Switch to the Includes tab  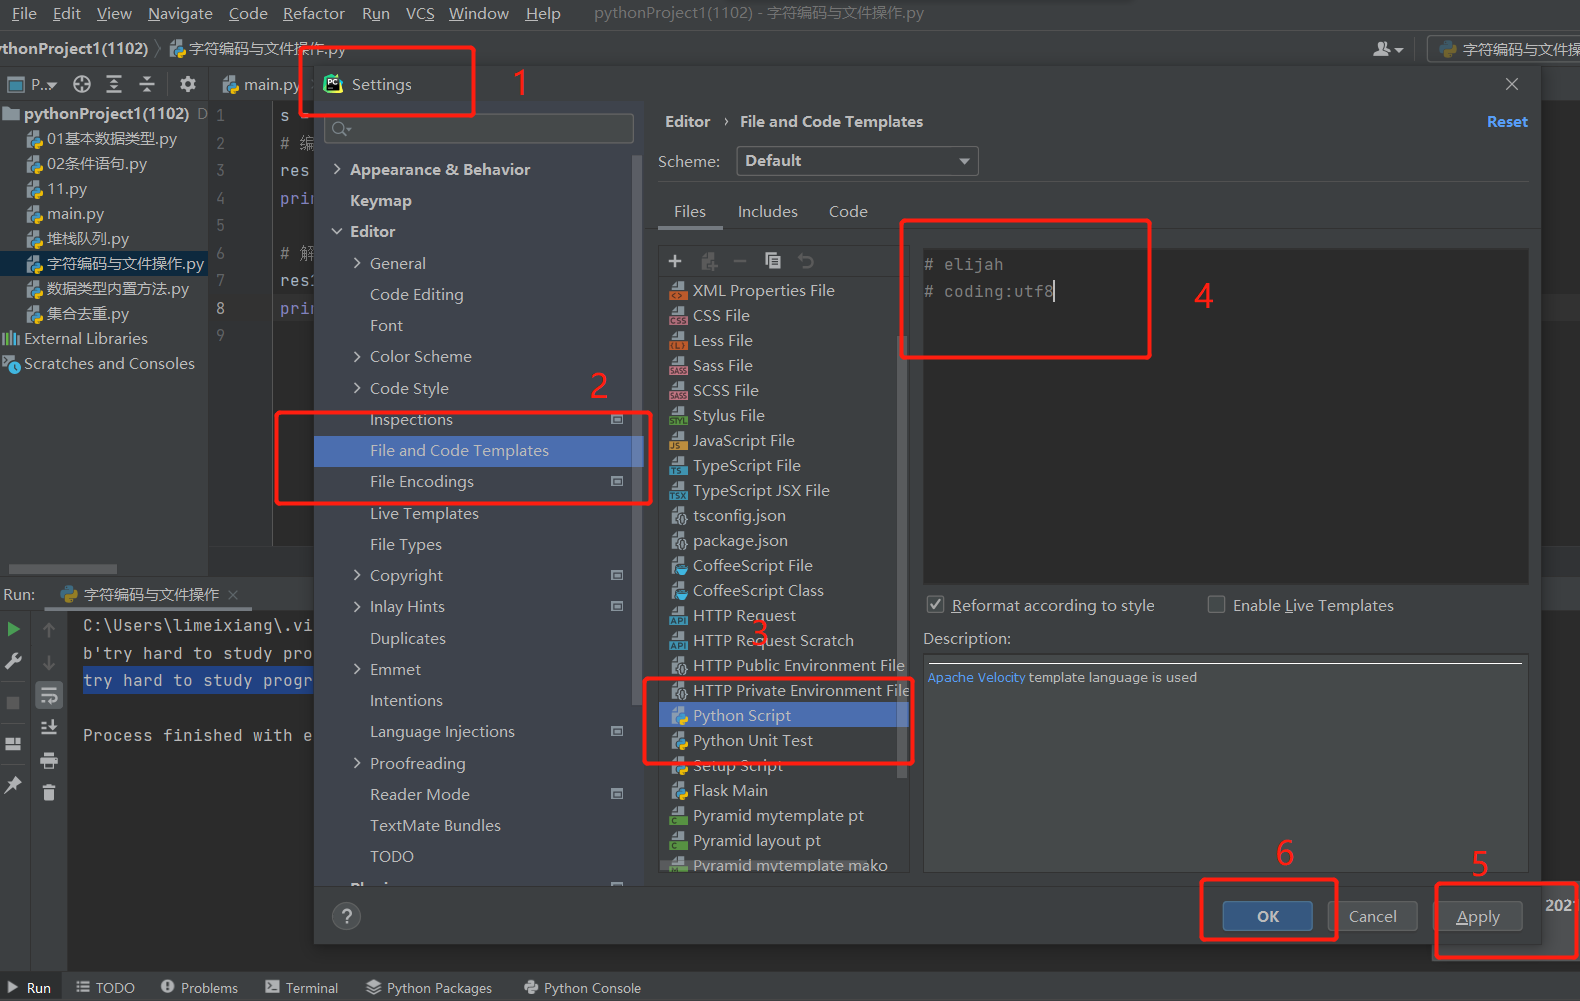[767, 211]
